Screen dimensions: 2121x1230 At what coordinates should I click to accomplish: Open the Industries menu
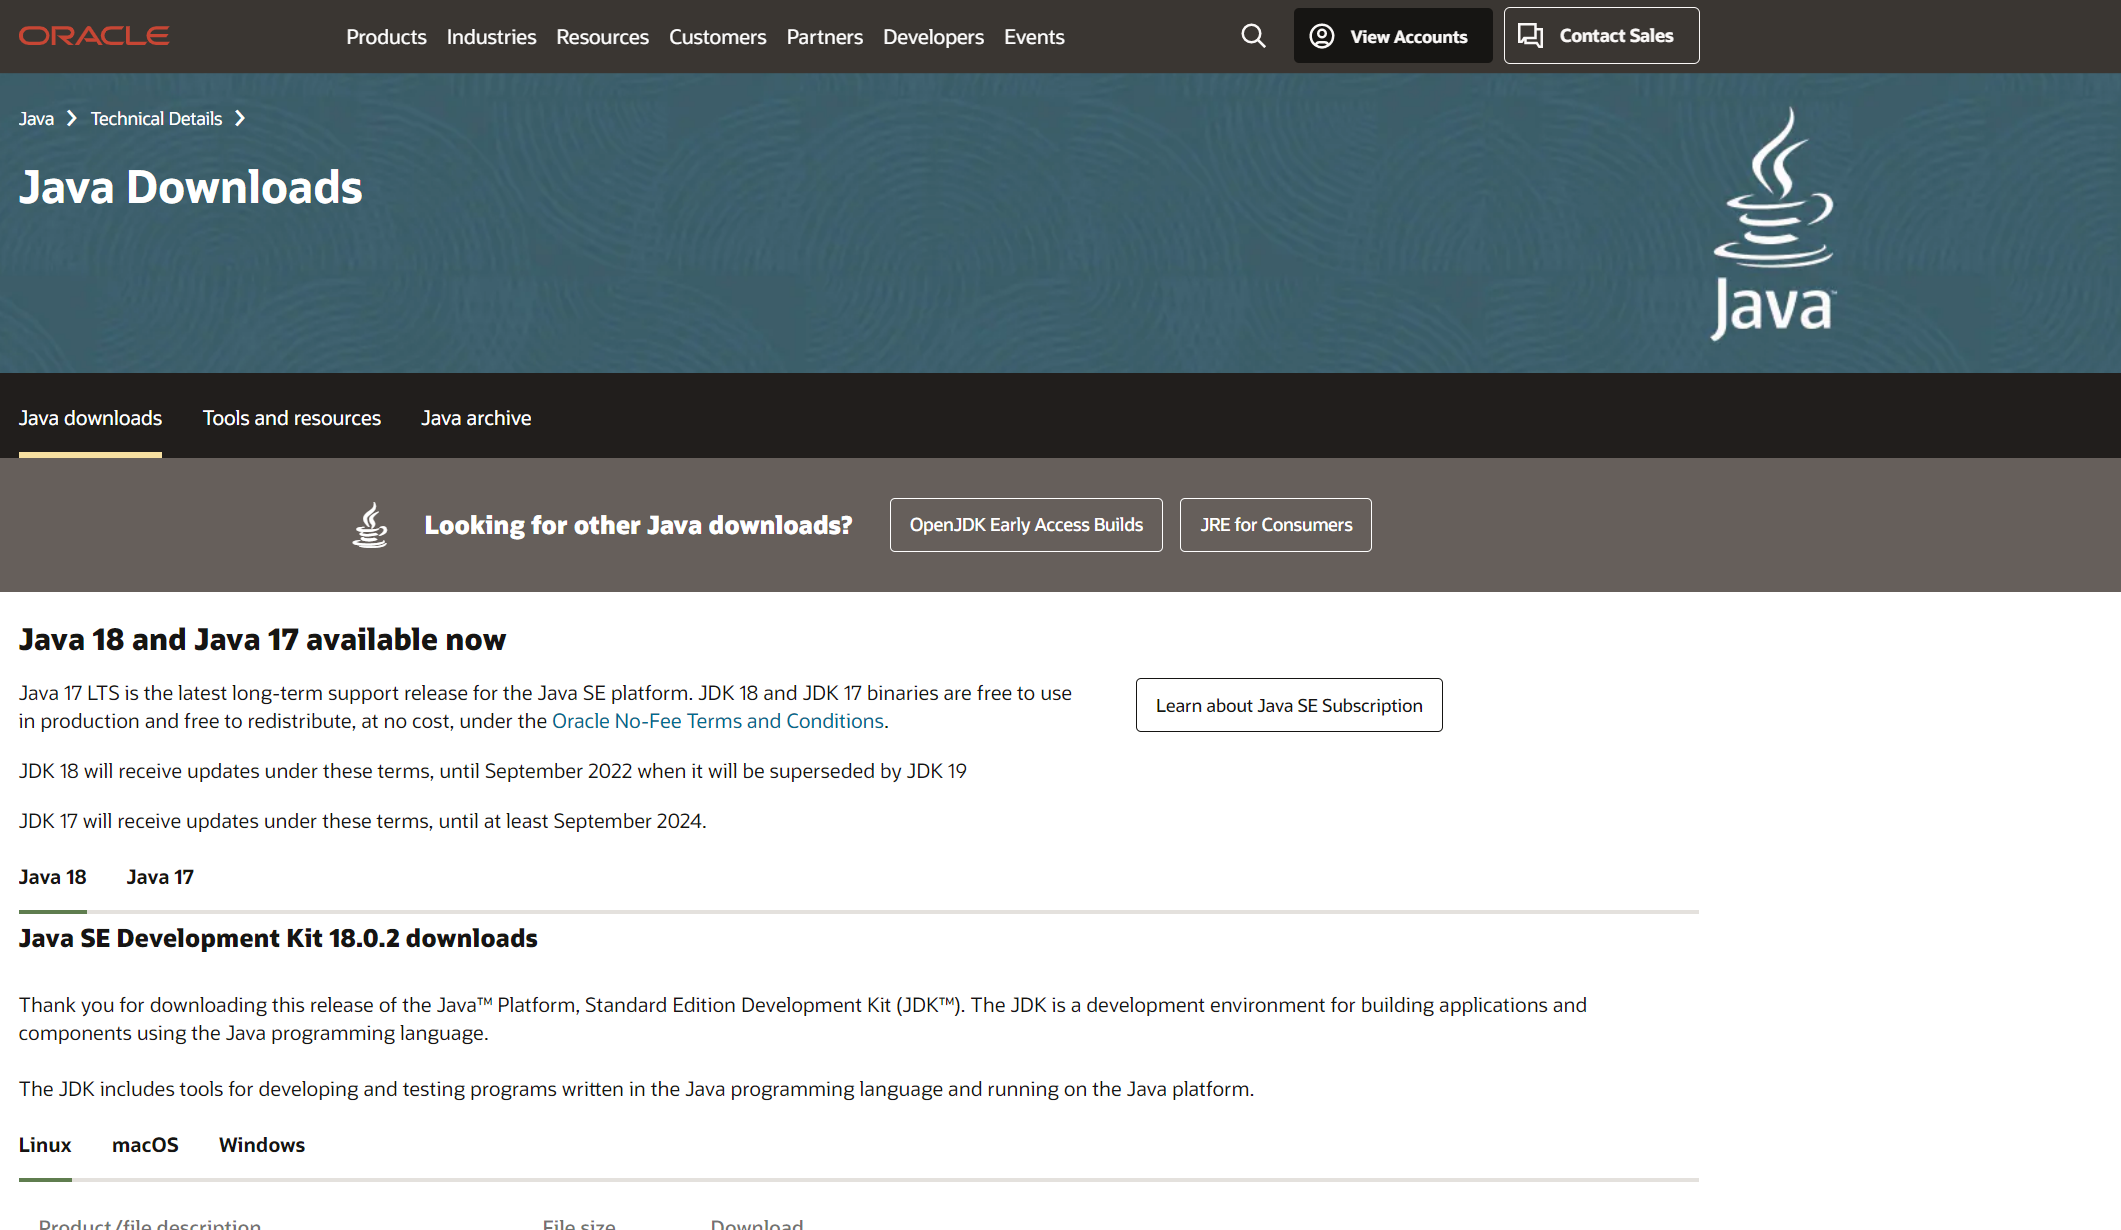[x=491, y=37]
